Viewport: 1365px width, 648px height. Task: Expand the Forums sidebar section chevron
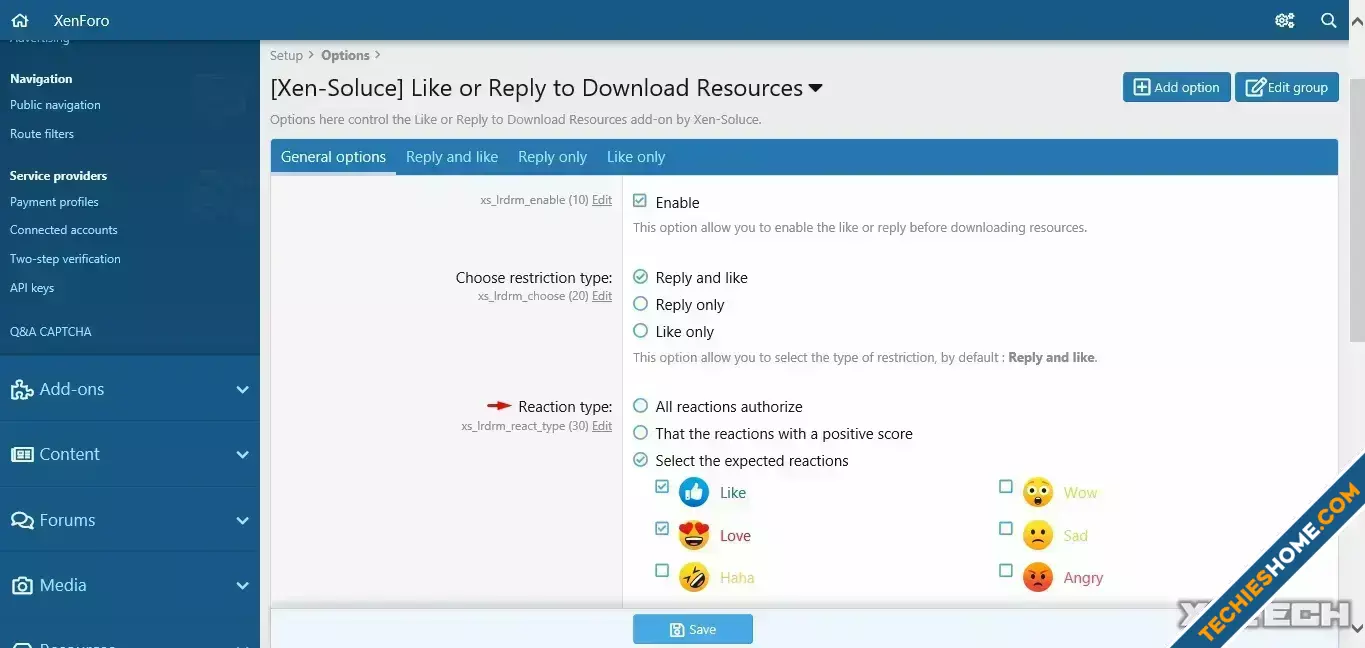[x=242, y=521]
